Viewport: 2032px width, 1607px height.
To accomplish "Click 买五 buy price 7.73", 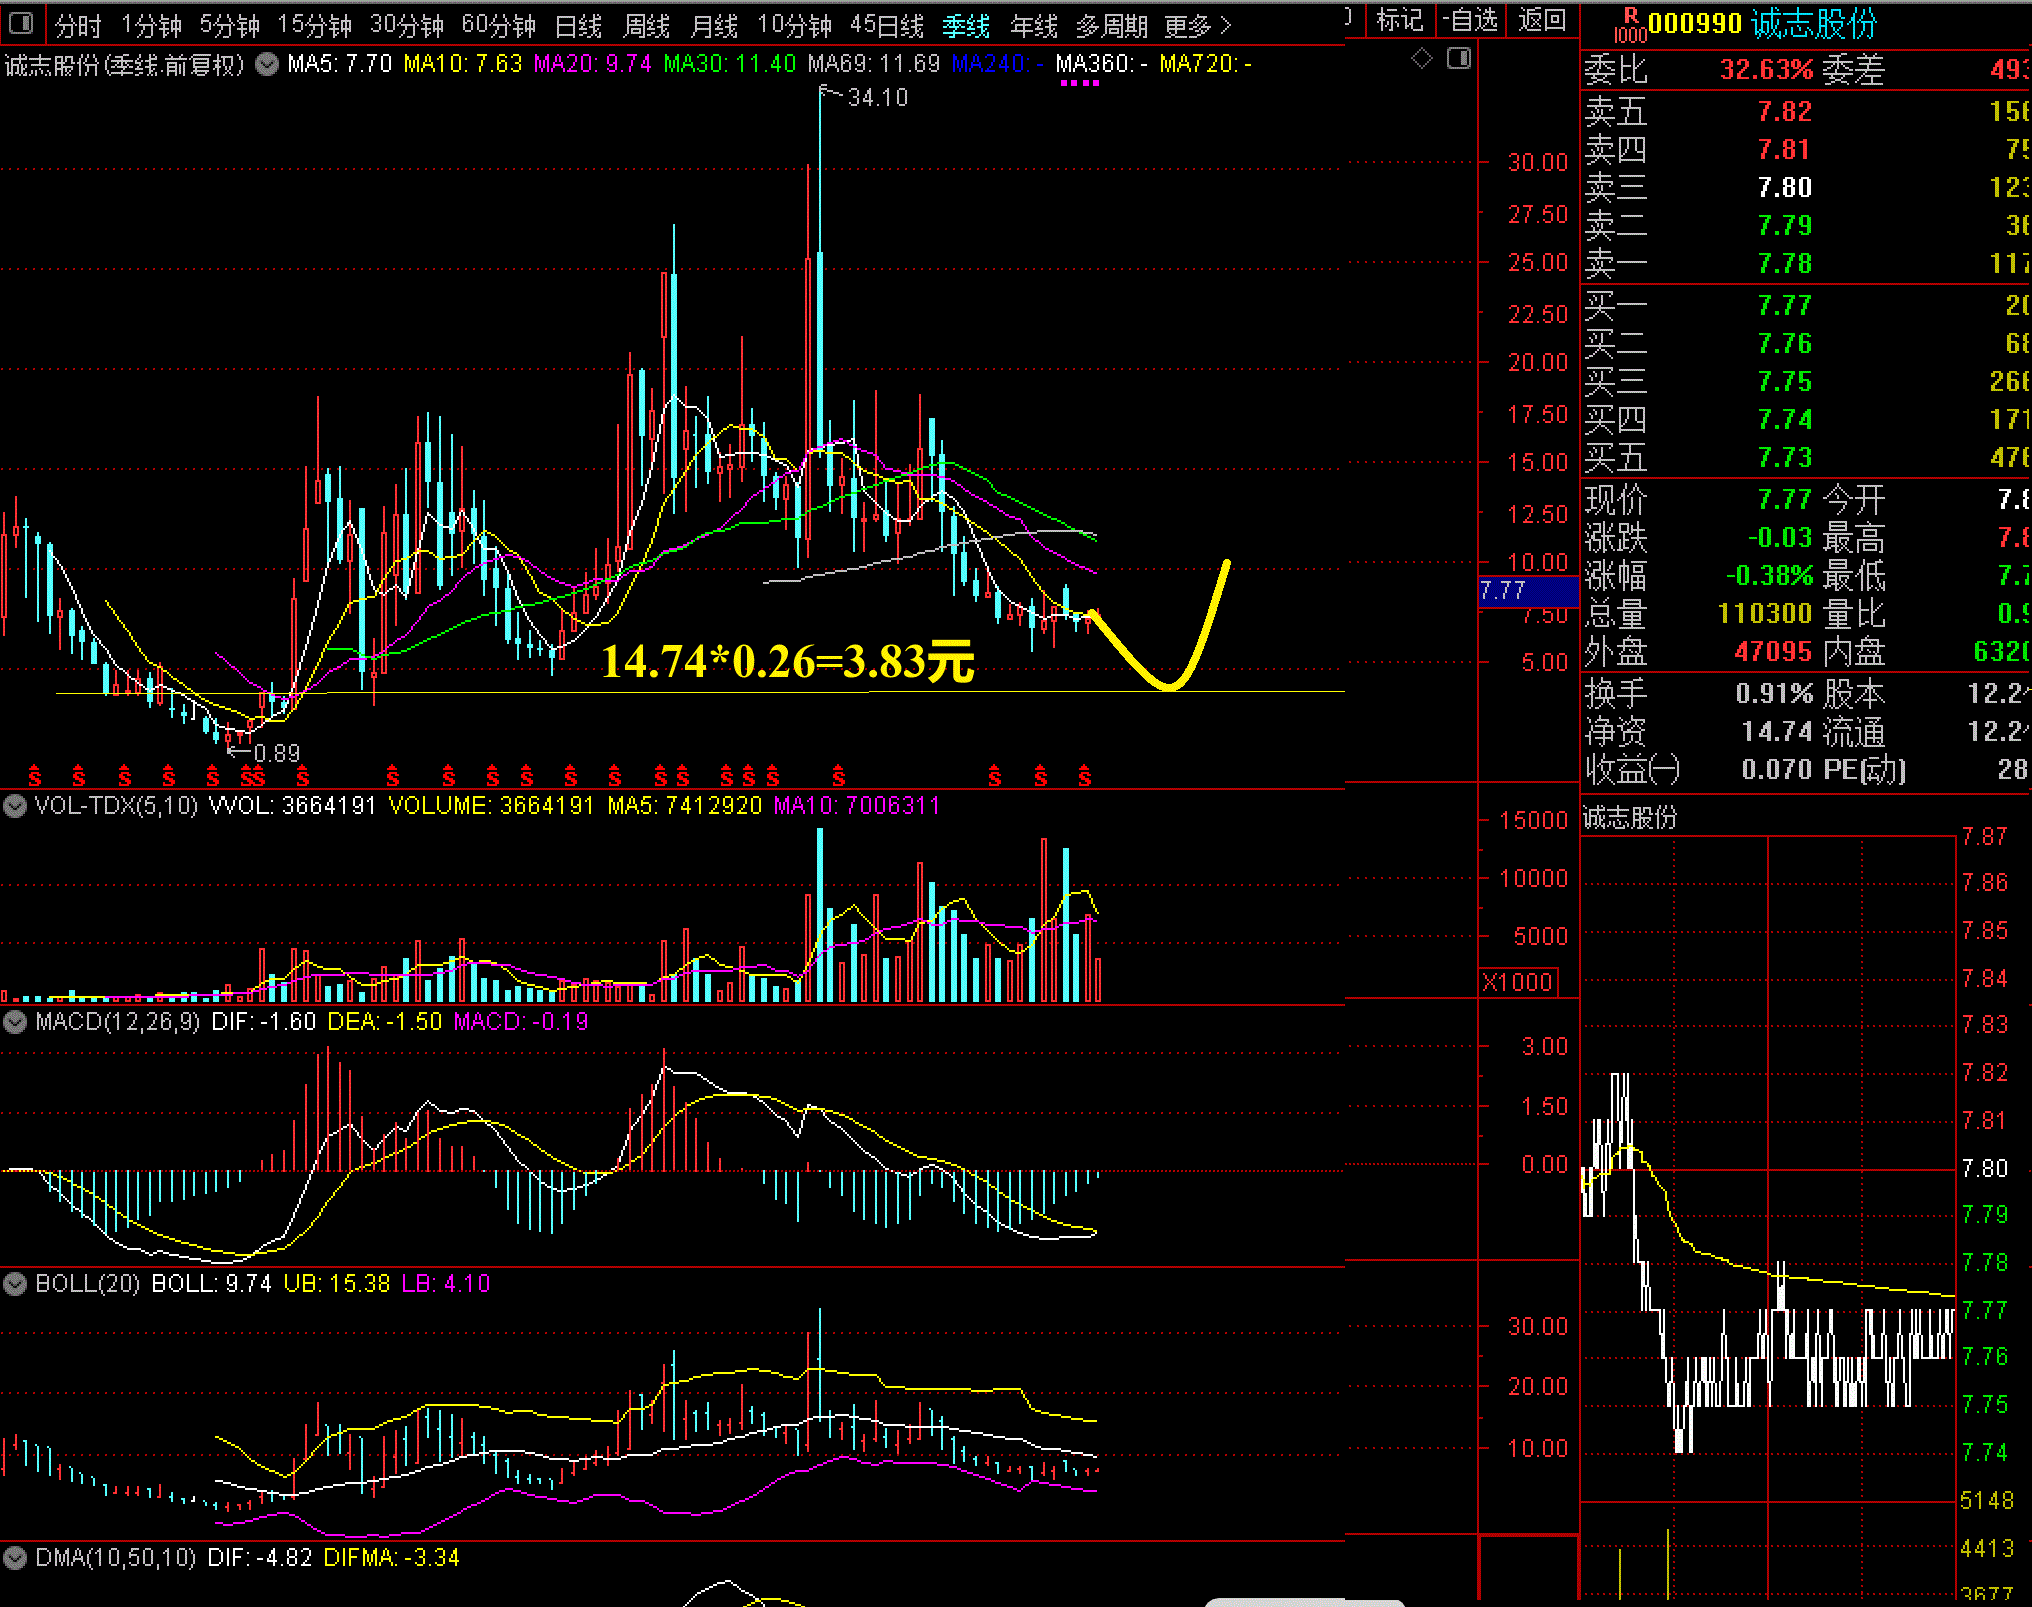I will point(1785,458).
